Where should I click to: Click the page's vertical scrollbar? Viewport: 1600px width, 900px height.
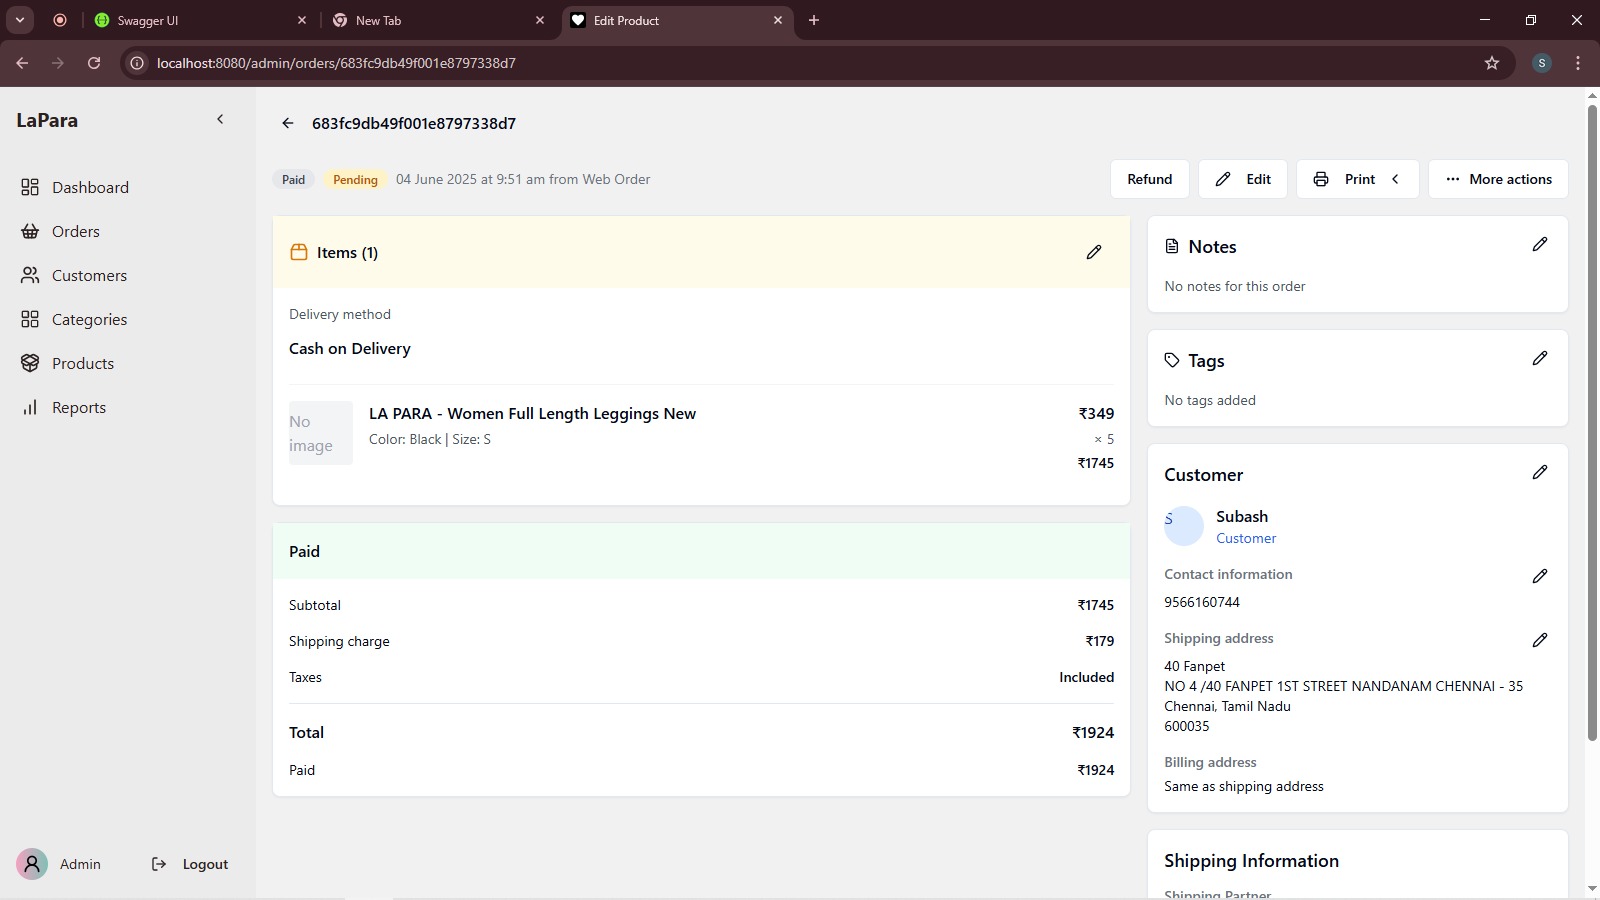coord(1592,420)
